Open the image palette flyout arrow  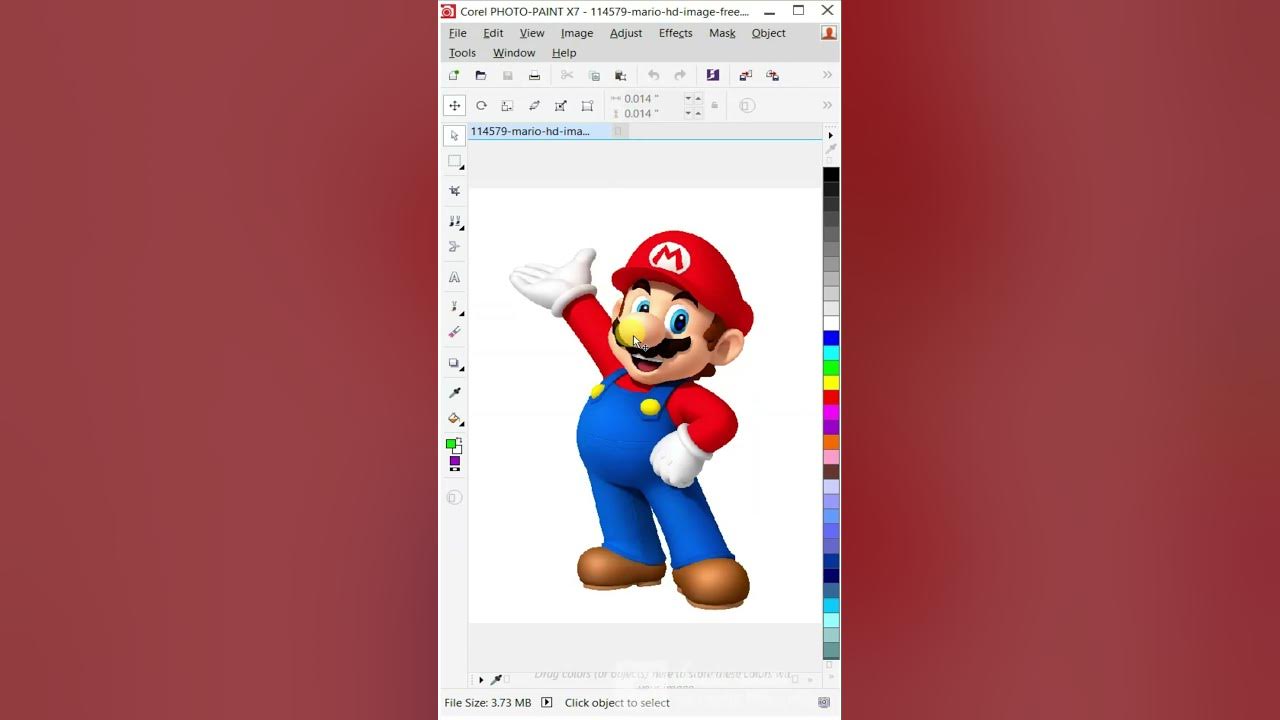coord(481,680)
